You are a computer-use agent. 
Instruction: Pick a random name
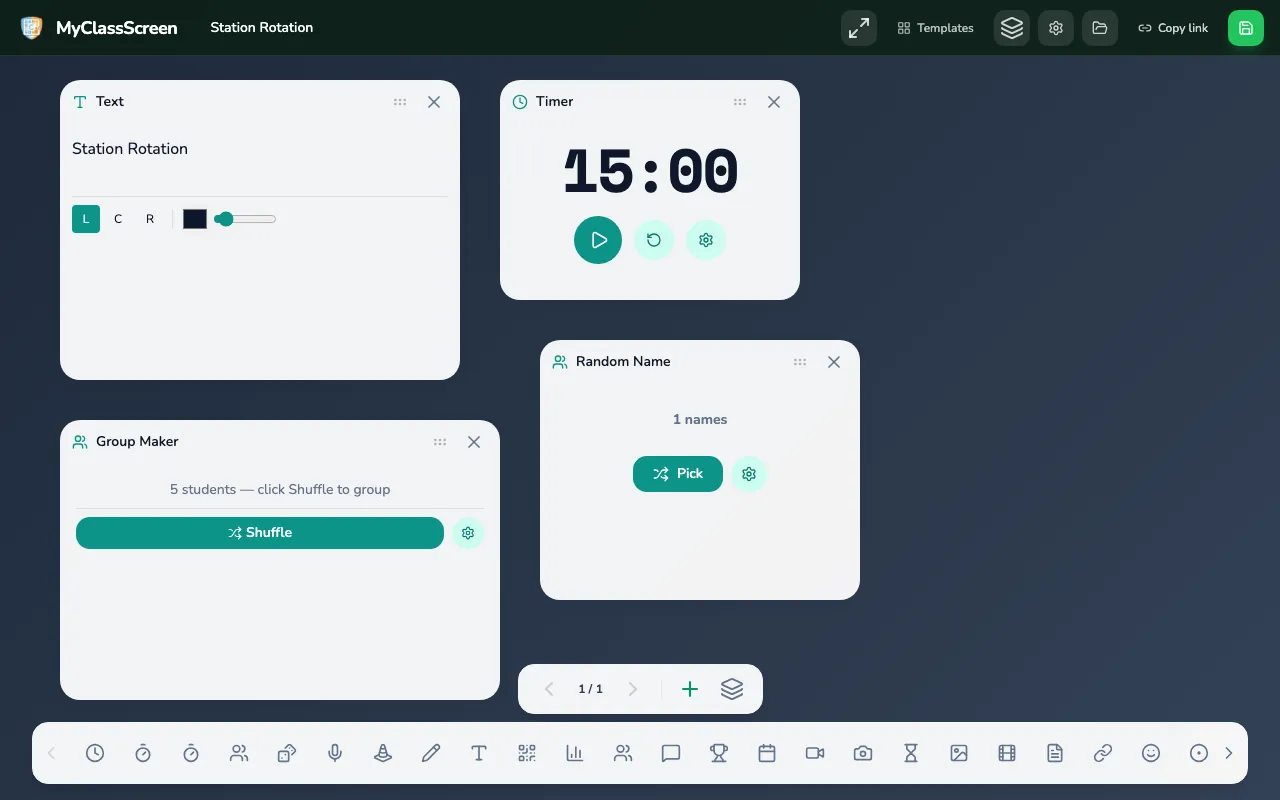tap(678, 474)
